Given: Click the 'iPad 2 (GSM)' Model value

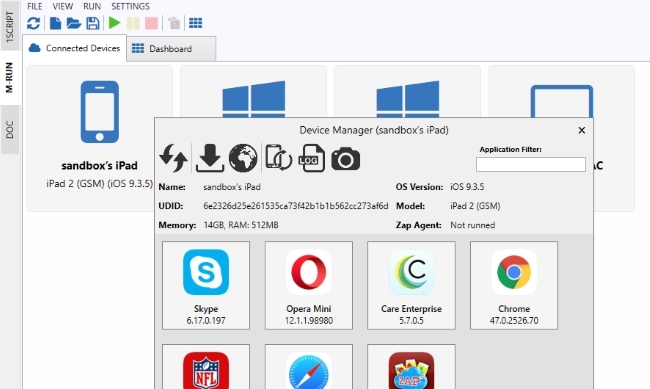Looking at the screenshot, I should [475, 206].
